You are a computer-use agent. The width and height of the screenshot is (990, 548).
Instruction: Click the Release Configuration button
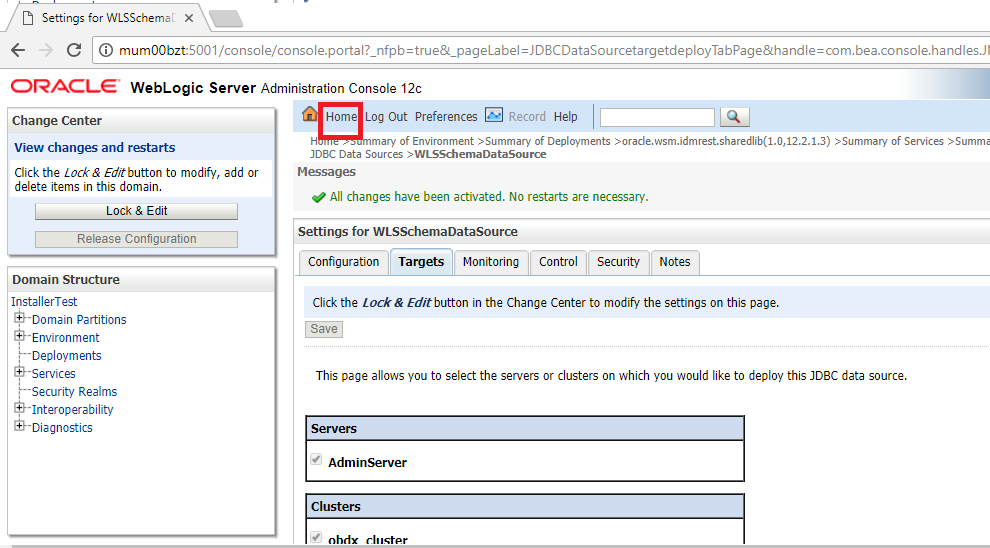pyautogui.click(x=136, y=239)
